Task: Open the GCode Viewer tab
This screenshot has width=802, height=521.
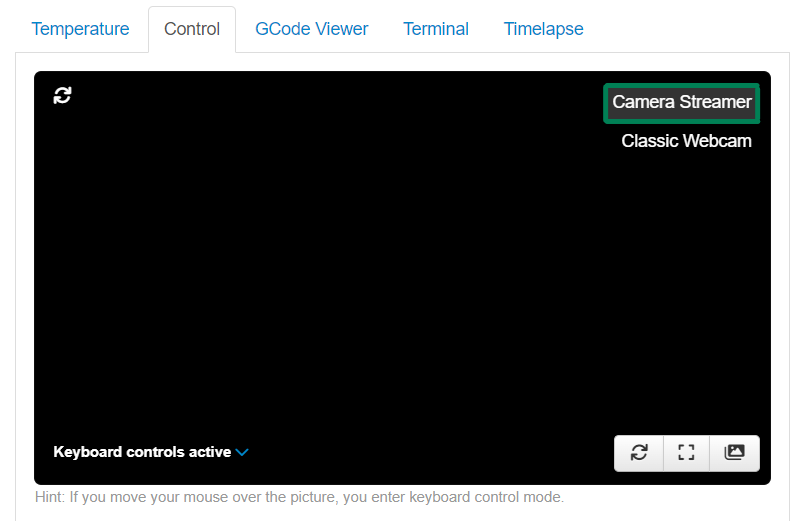Action: (x=311, y=29)
